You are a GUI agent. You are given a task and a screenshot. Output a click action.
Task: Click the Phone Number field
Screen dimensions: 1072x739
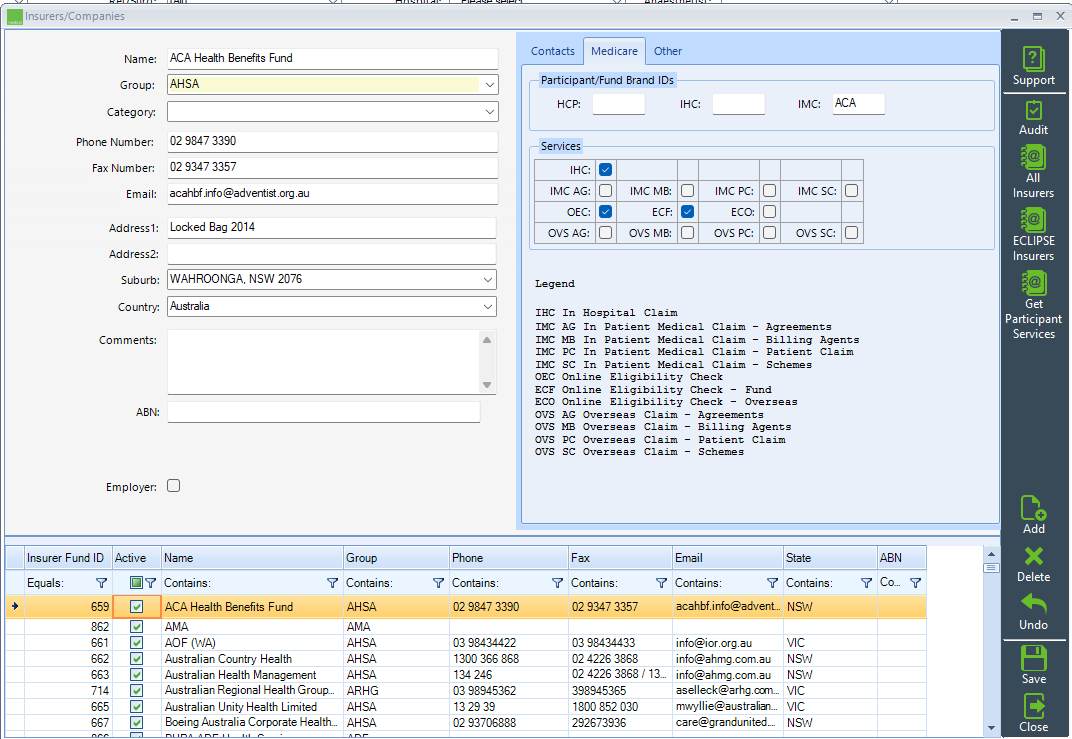tap(332, 142)
